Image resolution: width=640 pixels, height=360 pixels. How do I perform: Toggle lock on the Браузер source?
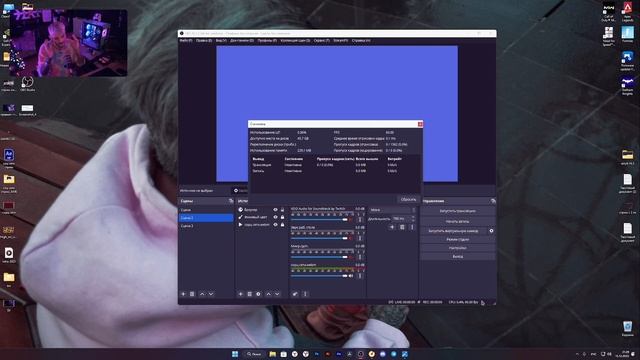click(x=282, y=210)
